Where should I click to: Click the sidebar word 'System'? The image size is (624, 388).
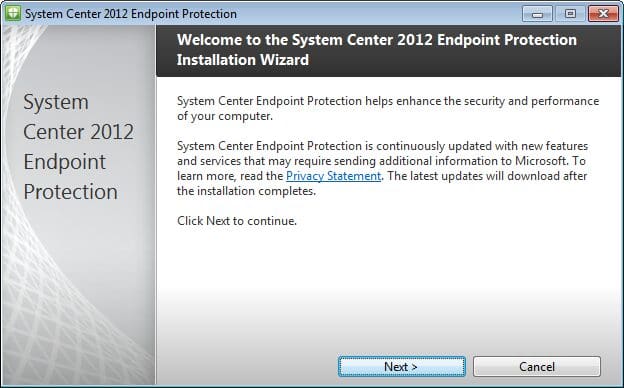(x=56, y=102)
